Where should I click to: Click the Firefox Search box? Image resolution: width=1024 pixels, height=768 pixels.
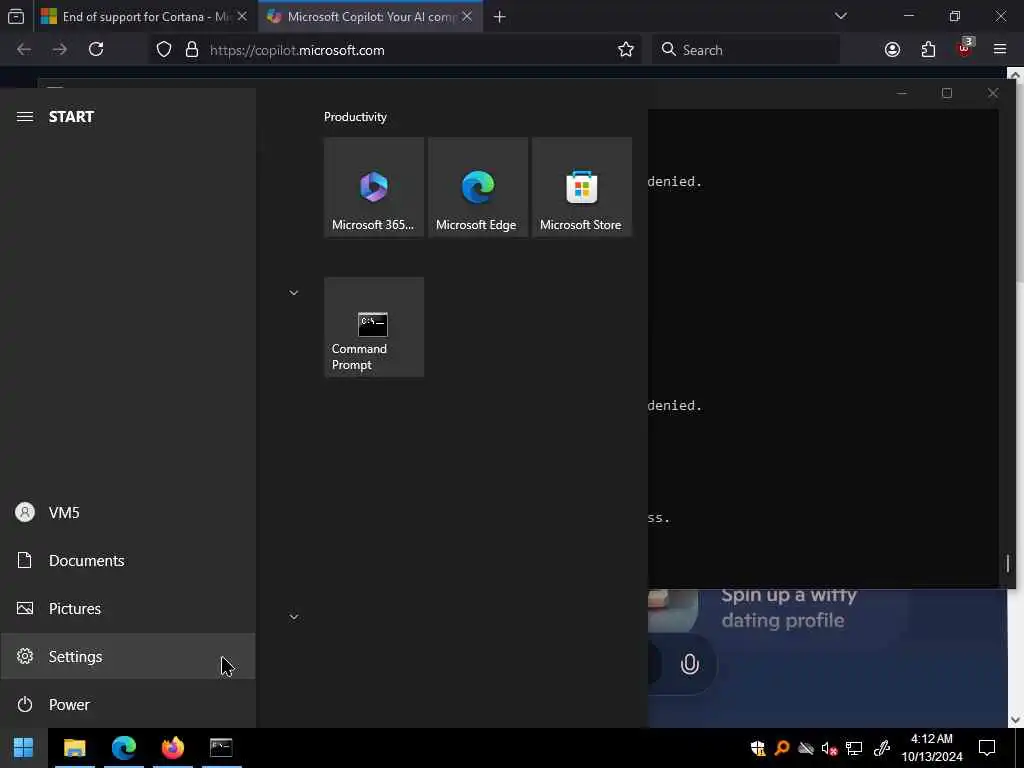(x=746, y=50)
